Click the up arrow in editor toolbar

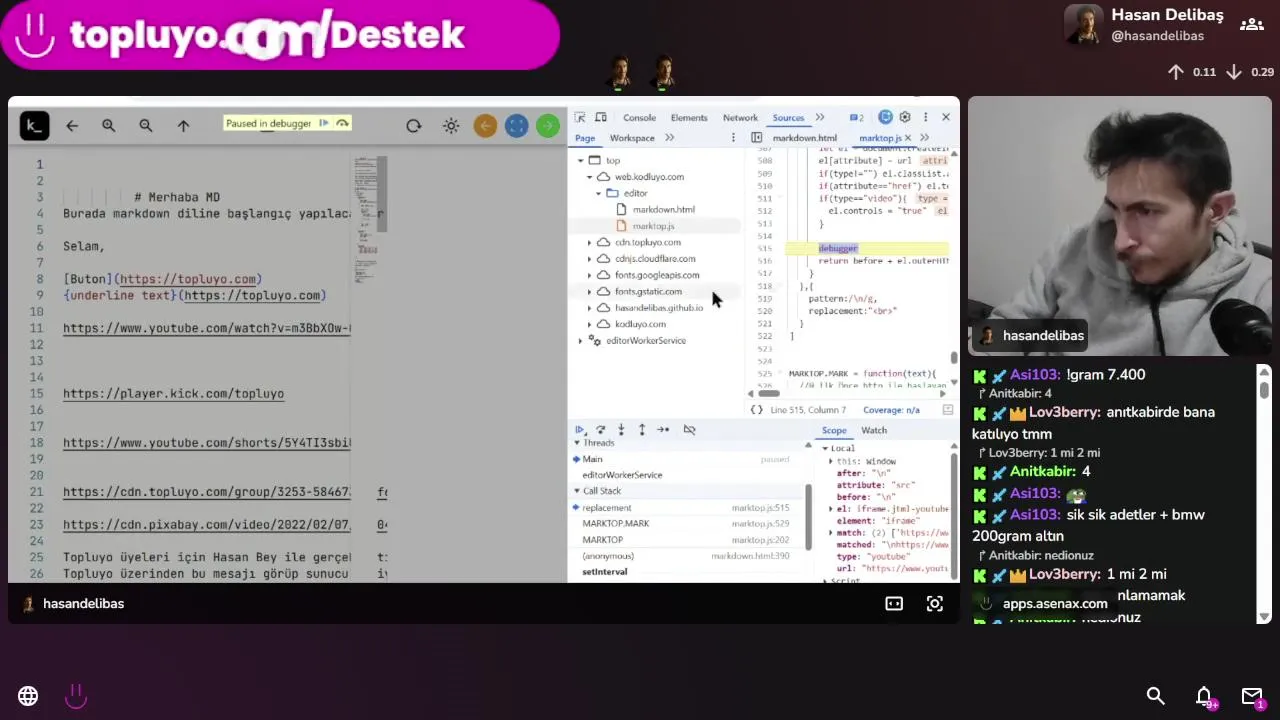[x=183, y=126]
